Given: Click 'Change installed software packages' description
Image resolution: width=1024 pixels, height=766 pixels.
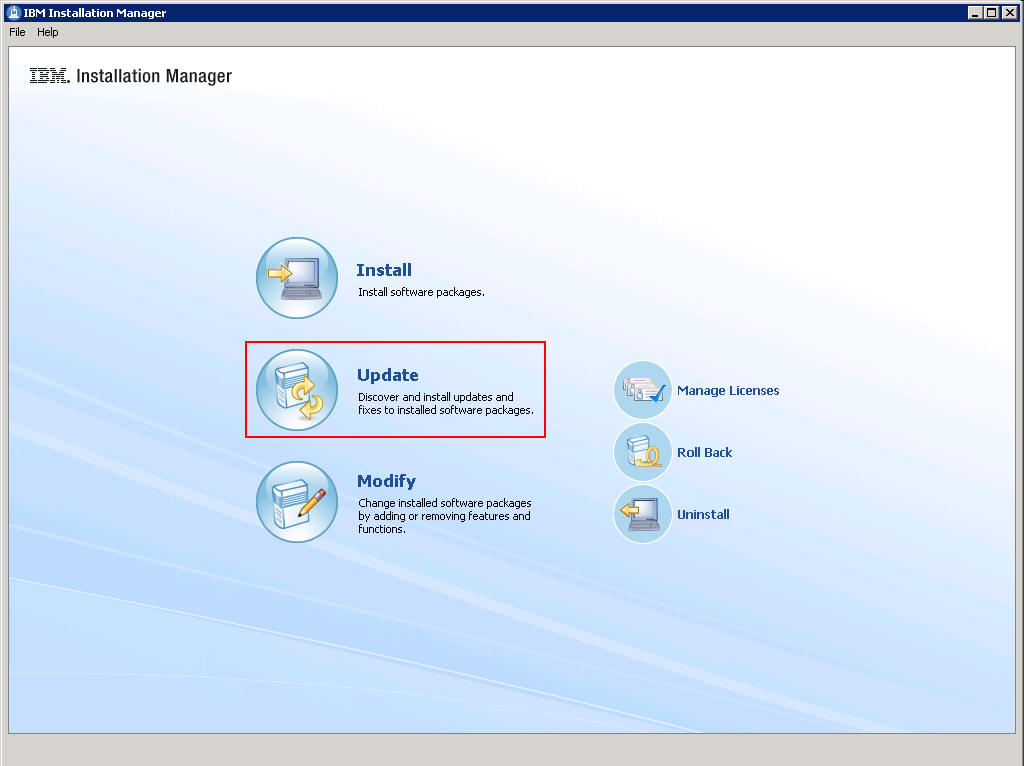Looking at the screenshot, I should click(x=445, y=516).
